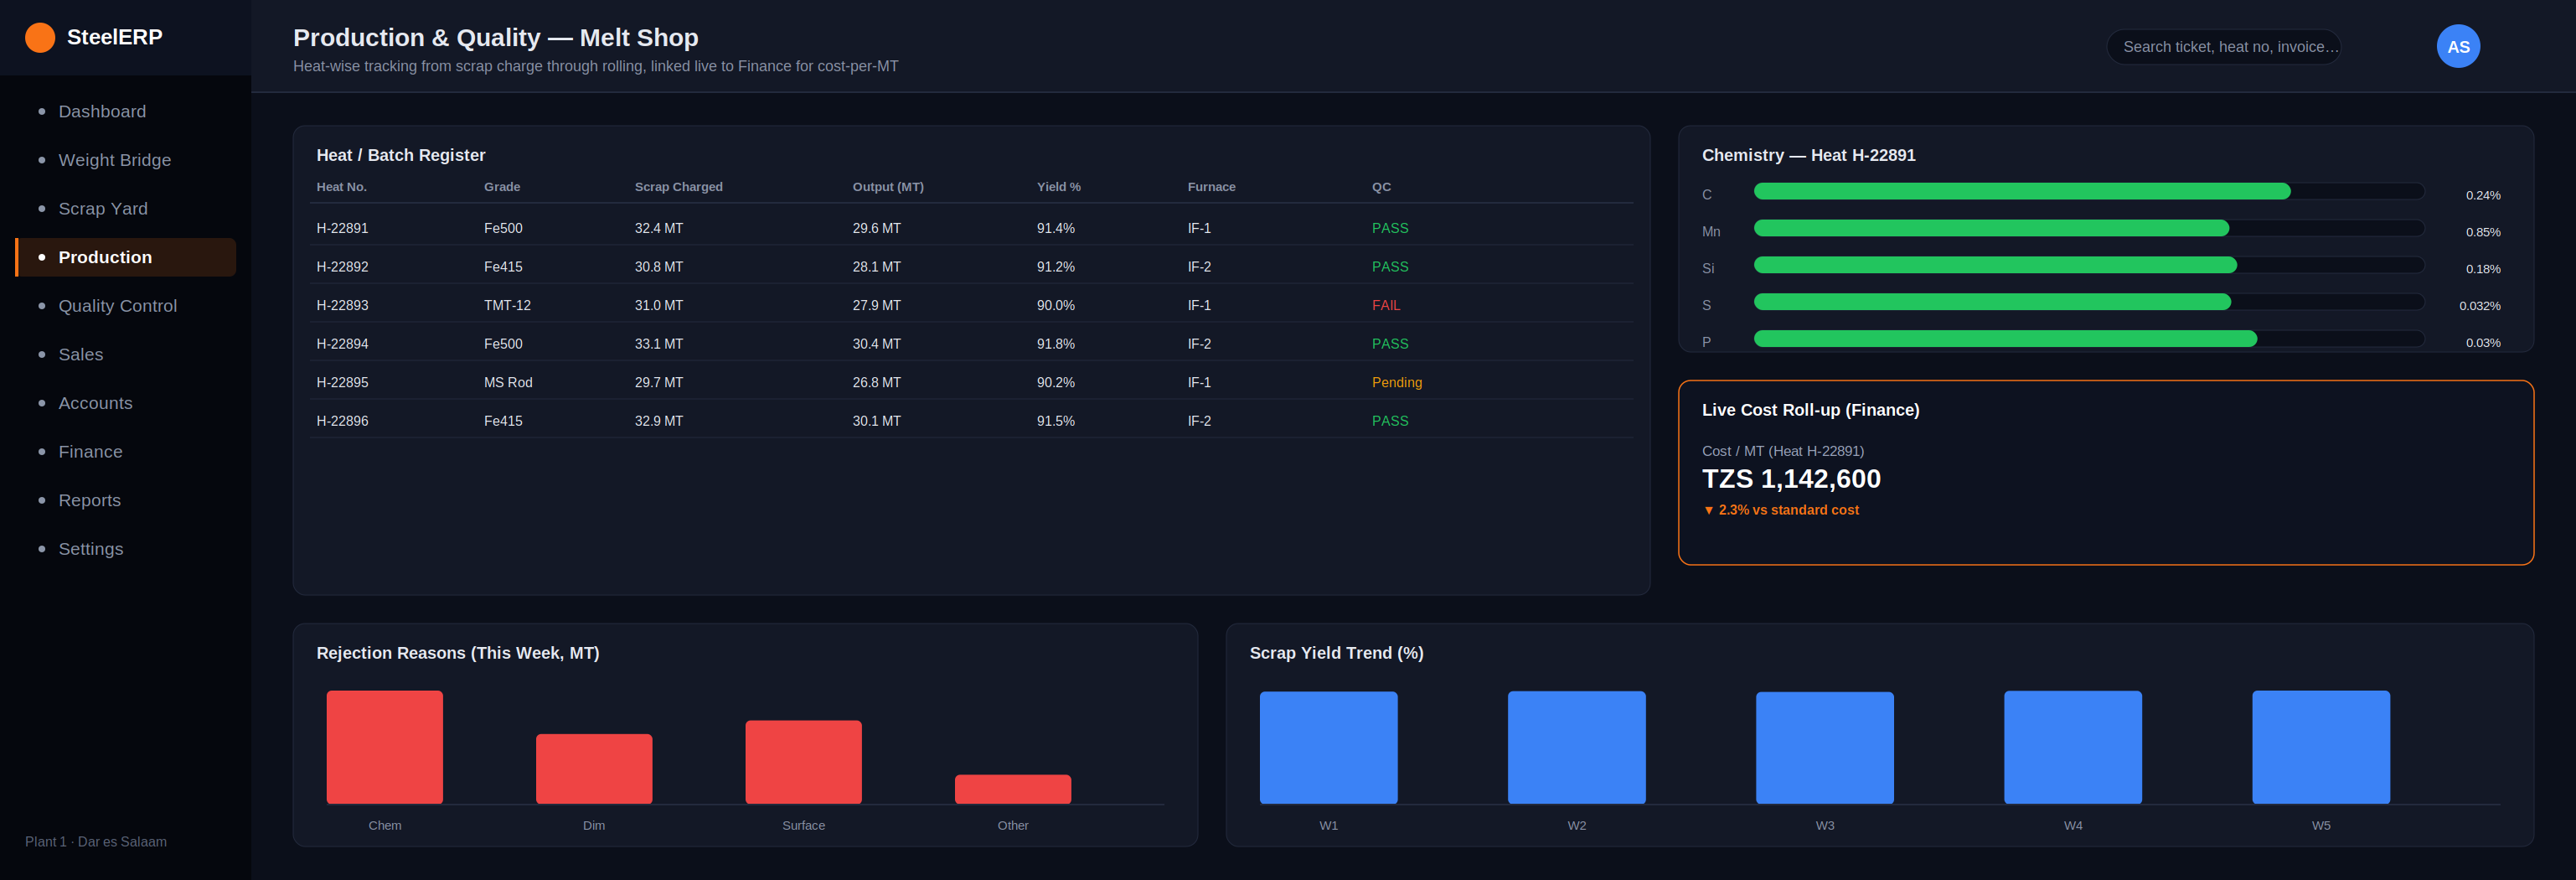This screenshot has width=2576, height=880.
Task: Click the search ticket, heat no field
Action: point(2223,47)
